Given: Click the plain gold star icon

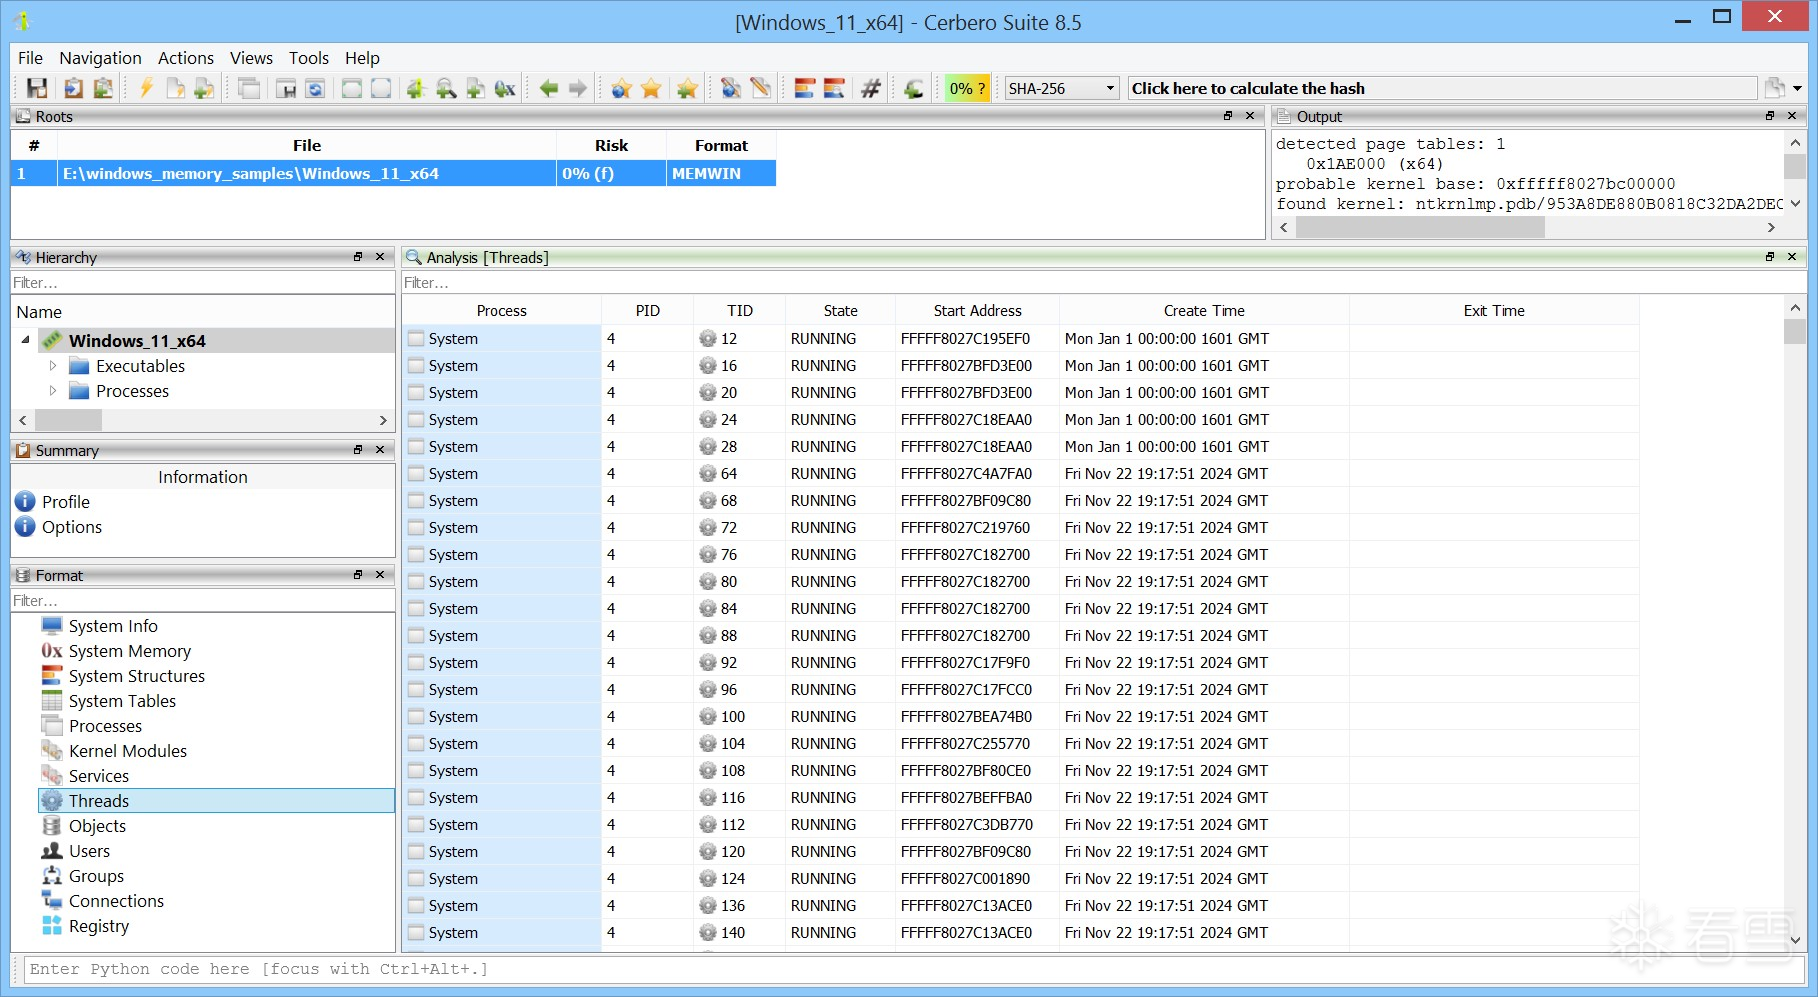Looking at the screenshot, I should [x=651, y=88].
